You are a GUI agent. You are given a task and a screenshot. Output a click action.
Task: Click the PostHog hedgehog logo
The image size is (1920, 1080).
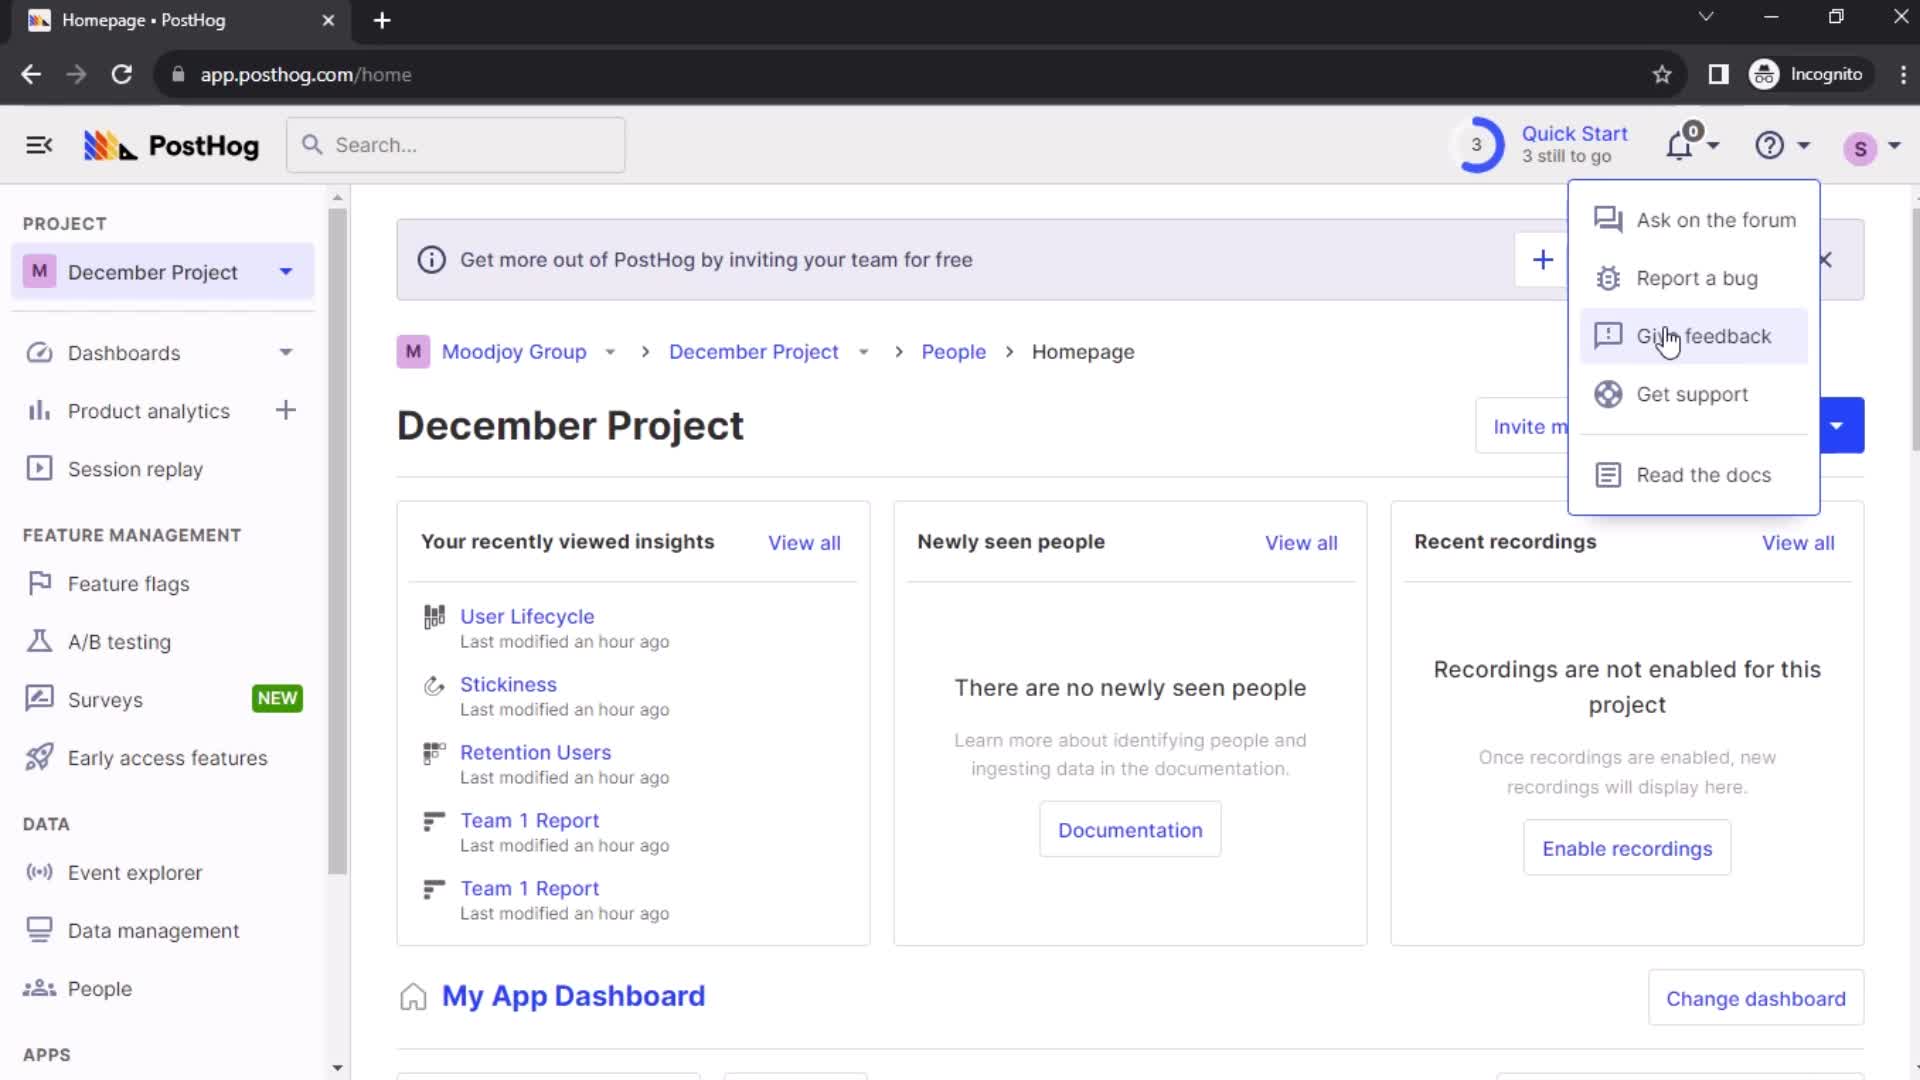pyautogui.click(x=110, y=146)
